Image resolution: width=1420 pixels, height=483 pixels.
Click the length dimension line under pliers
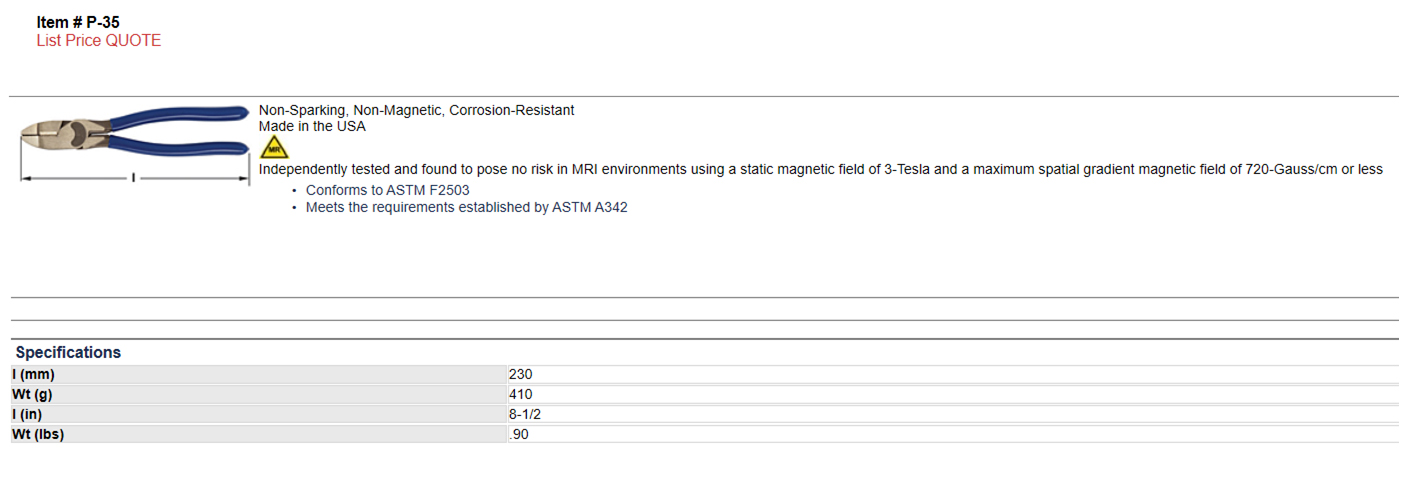(135, 179)
